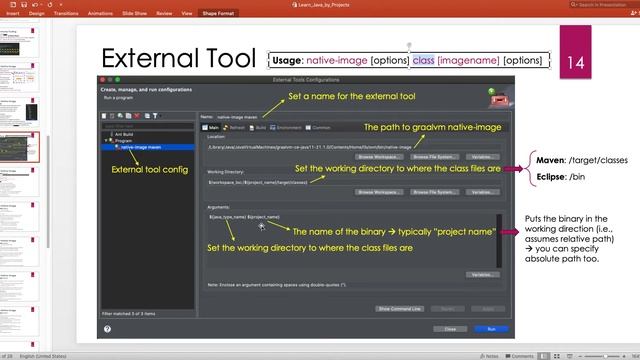
Task: Click the Maven: /target/classes text
Action: (x=582, y=160)
